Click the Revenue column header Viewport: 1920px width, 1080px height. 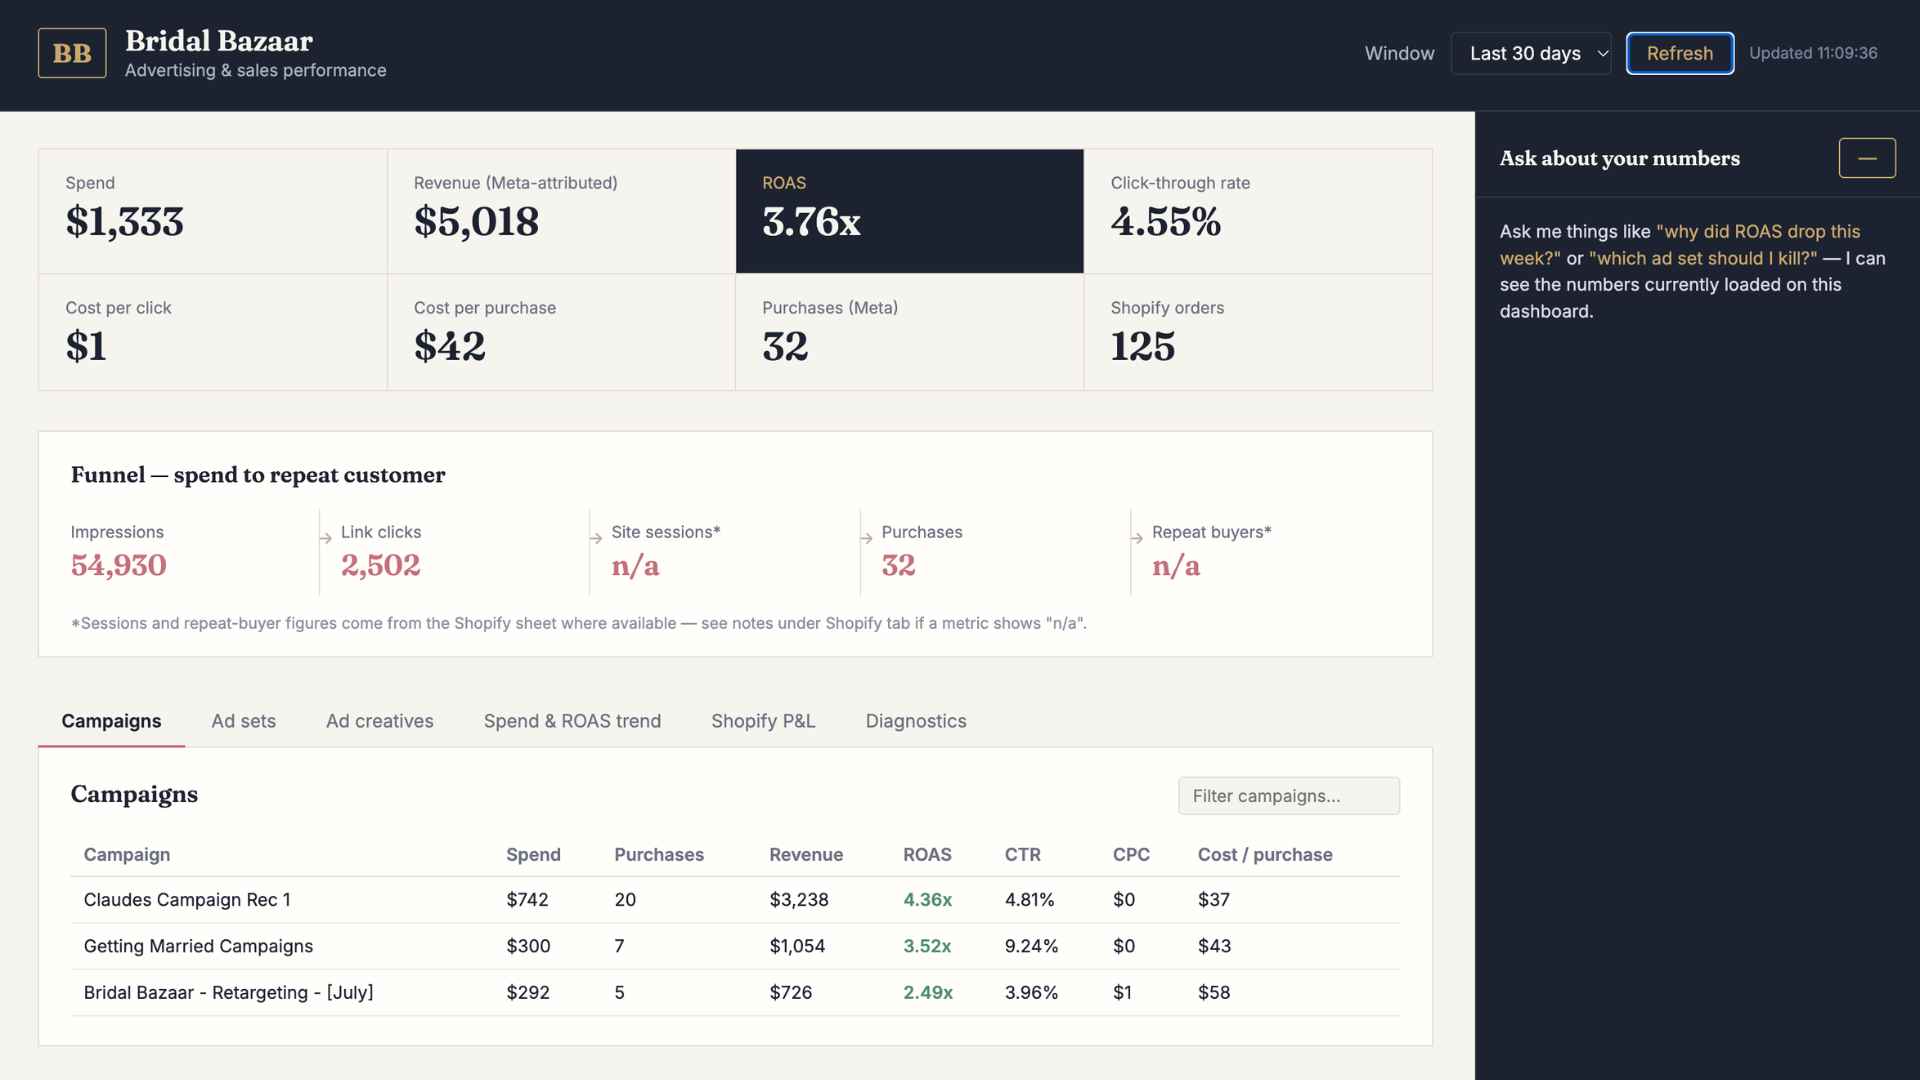coord(806,855)
